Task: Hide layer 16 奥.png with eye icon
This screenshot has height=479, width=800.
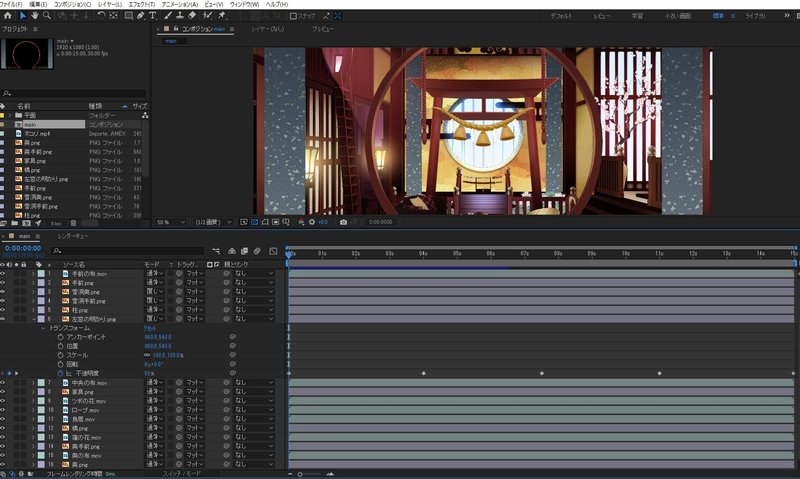Action: [3, 465]
